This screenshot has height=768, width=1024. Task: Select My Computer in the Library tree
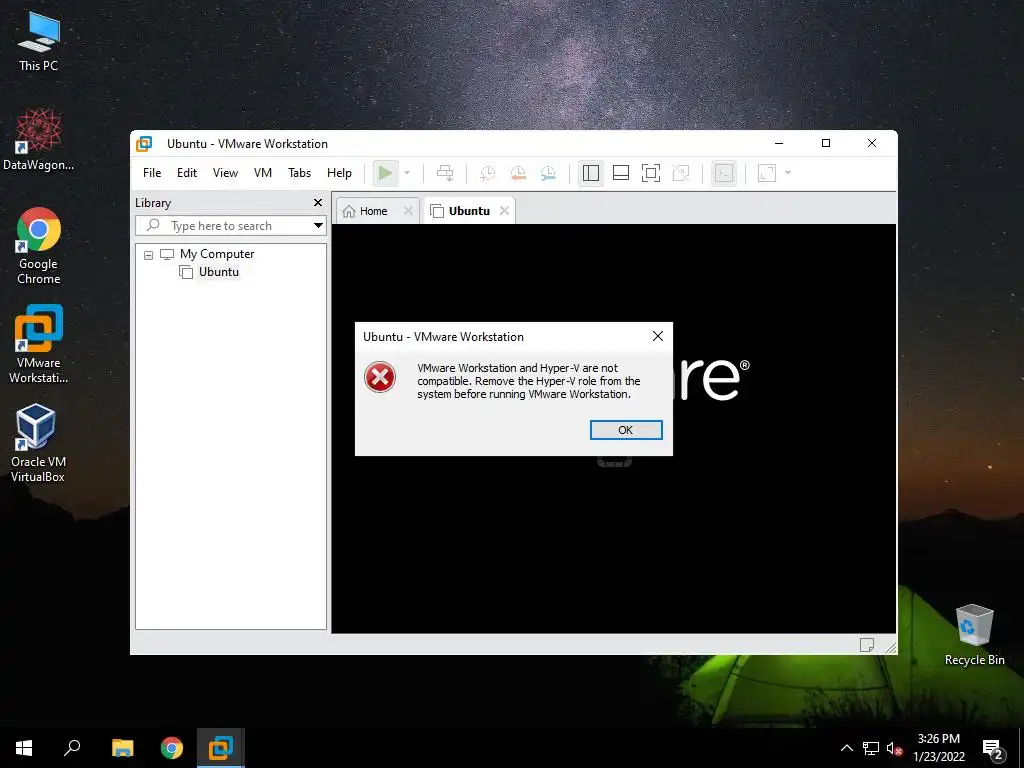(x=216, y=254)
